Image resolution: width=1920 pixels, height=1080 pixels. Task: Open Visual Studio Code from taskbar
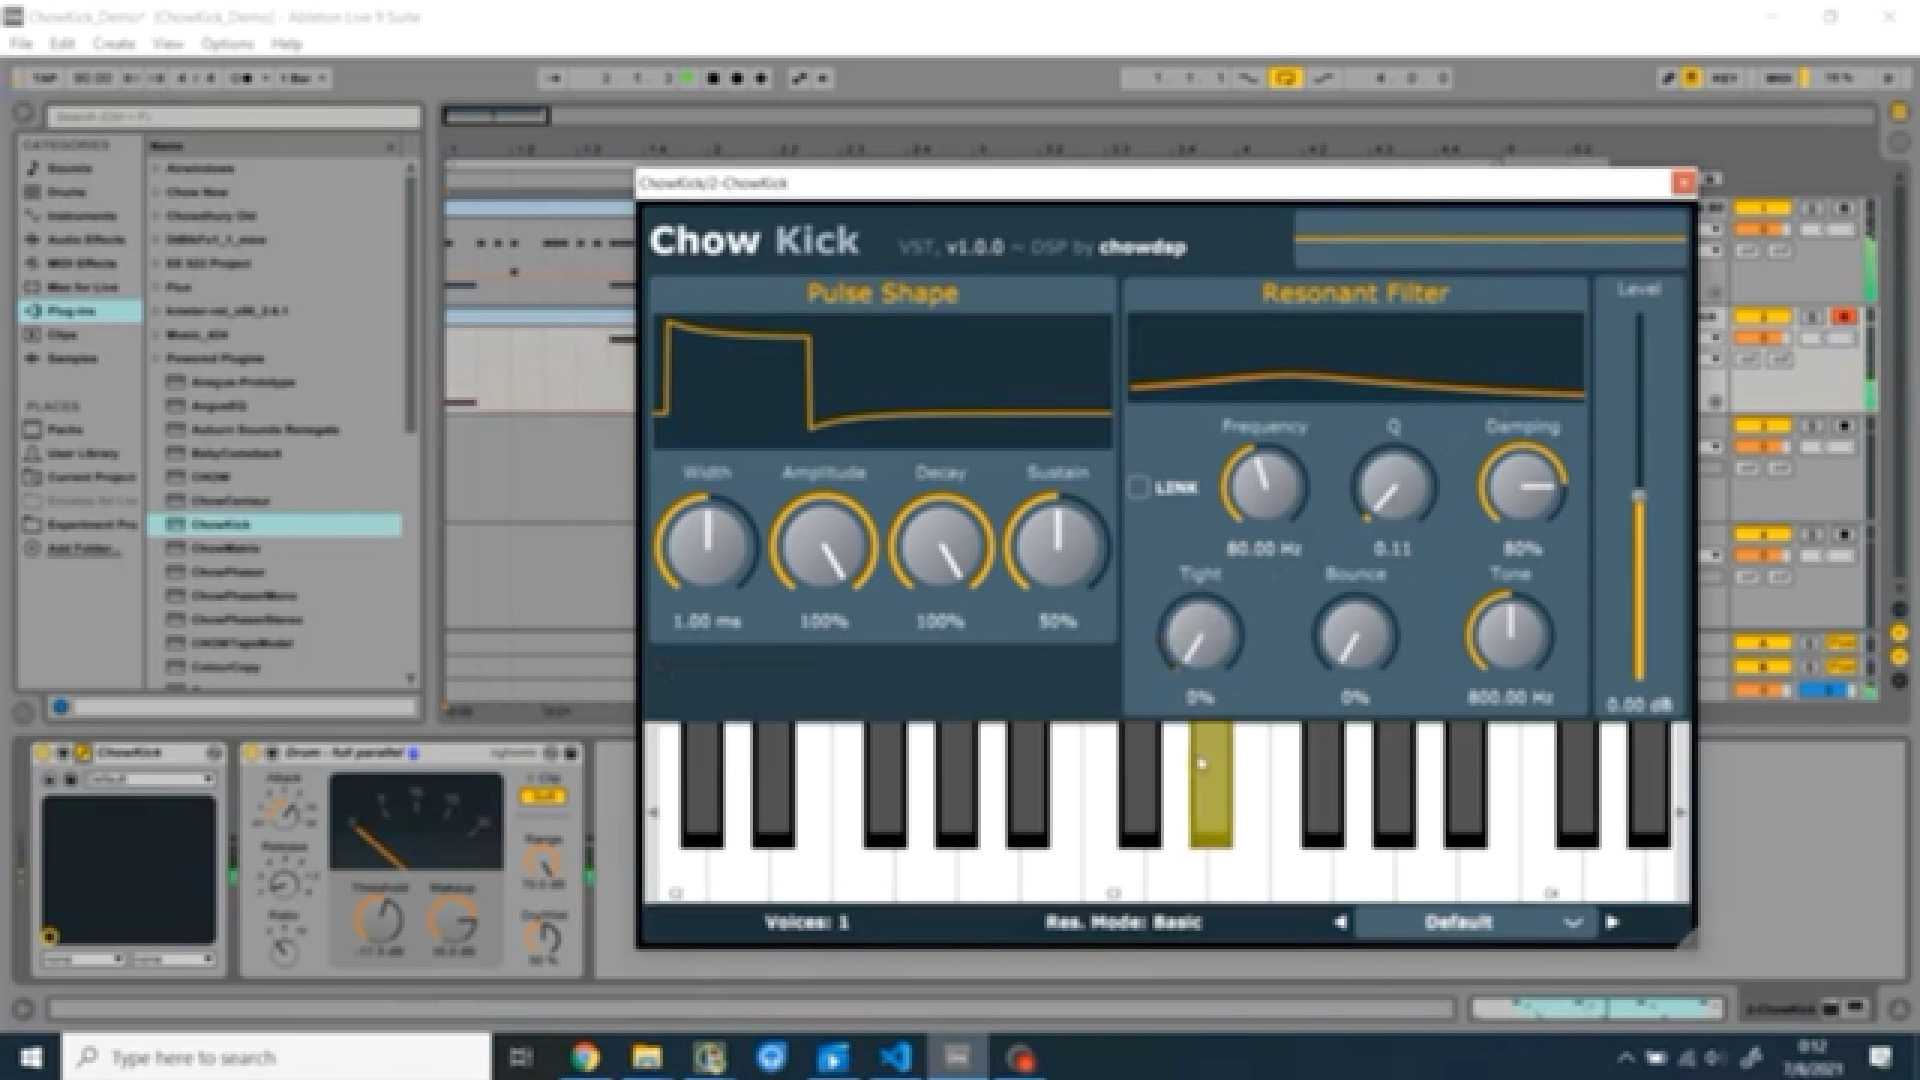click(x=895, y=1057)
